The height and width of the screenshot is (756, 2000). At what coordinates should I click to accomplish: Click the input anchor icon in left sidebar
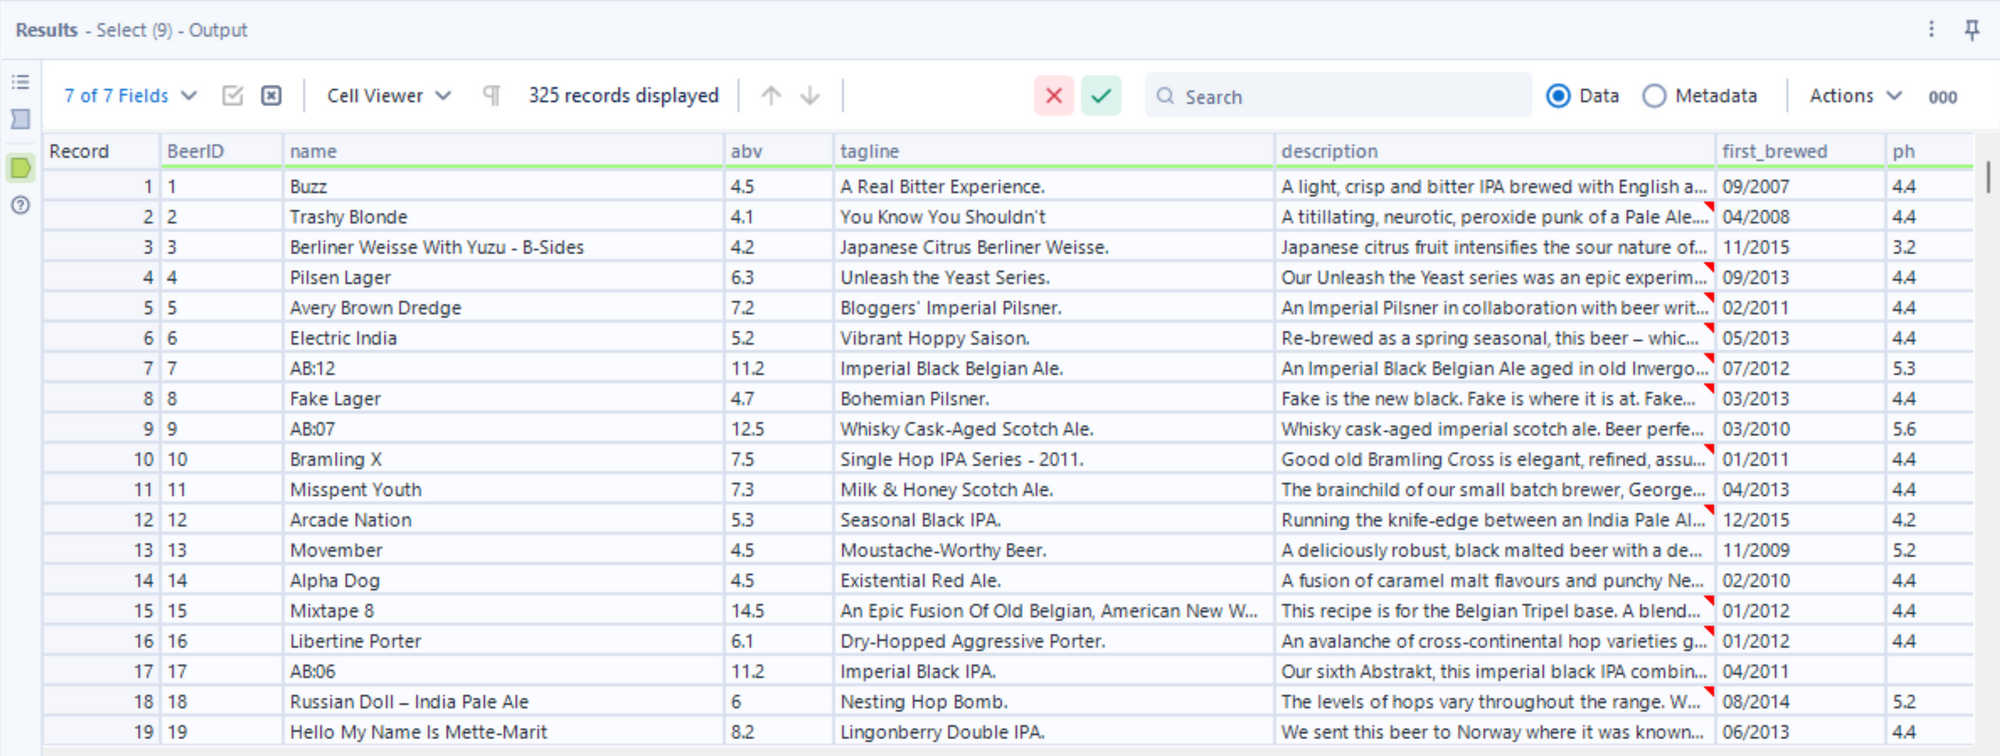(20, 119)
